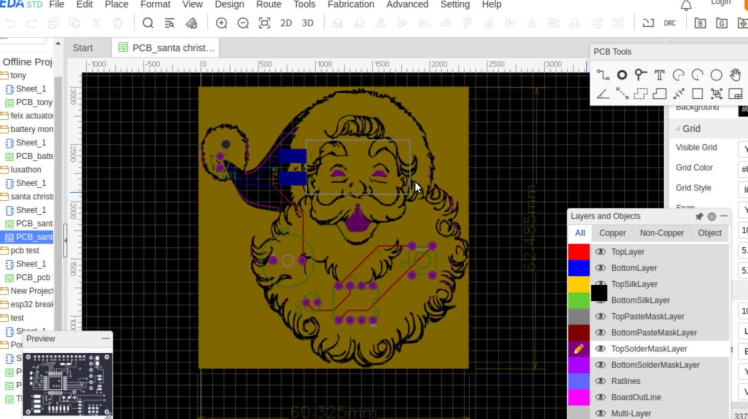Switch to 3D view from toolbar
748x419 pixels.
[x=307, y=23]
